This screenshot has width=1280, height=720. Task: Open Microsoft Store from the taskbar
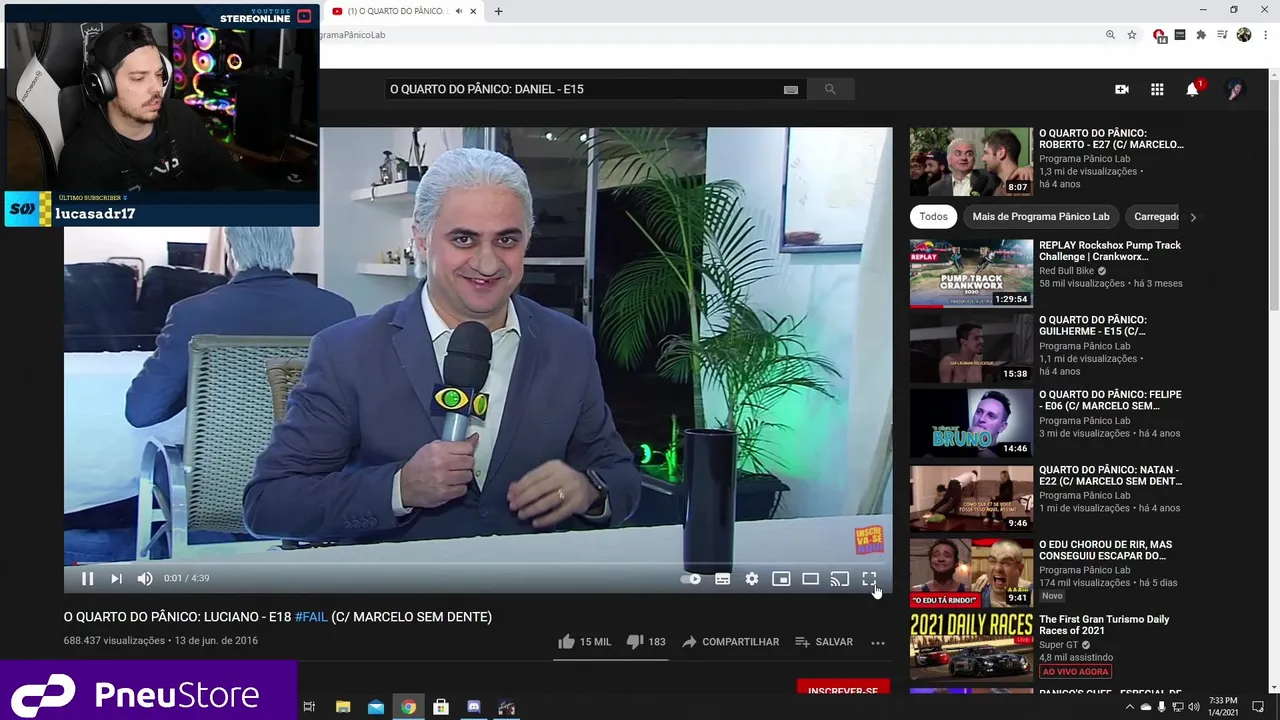pyautogui.click(x=441, y=707)
